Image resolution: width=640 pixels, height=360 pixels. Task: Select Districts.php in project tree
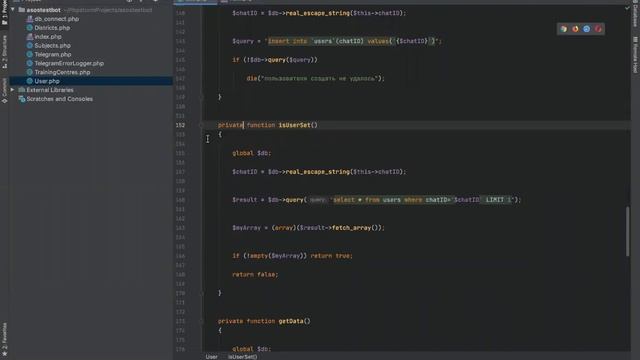(x=52, y=28)
